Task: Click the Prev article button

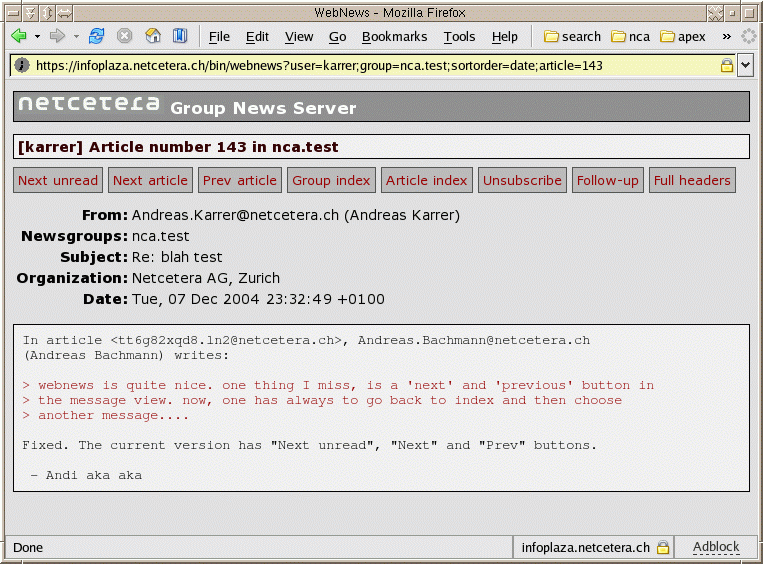Action: (240, 181)
